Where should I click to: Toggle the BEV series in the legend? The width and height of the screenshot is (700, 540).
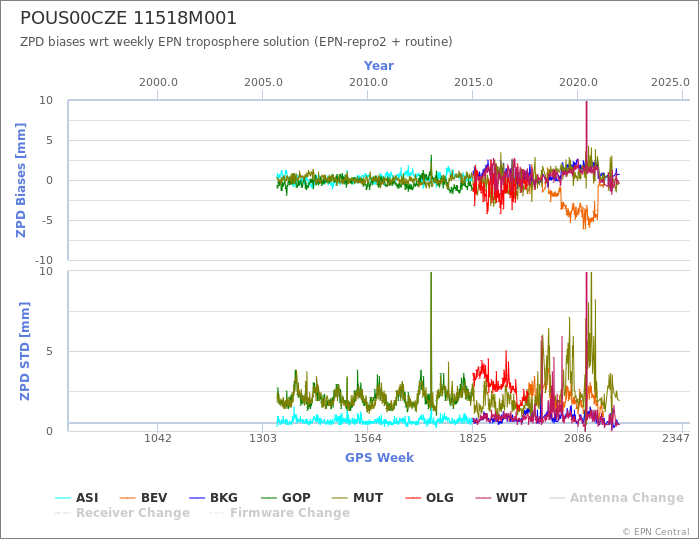pyautogui.click(x=144, y=498)
